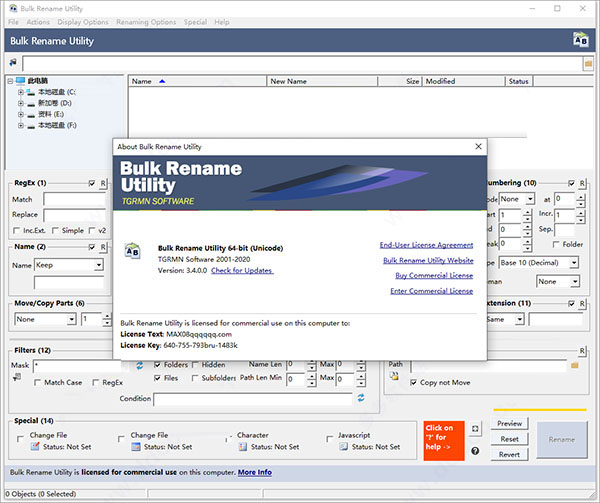
Task: Open the File menu
Action: tap(13, 22)
